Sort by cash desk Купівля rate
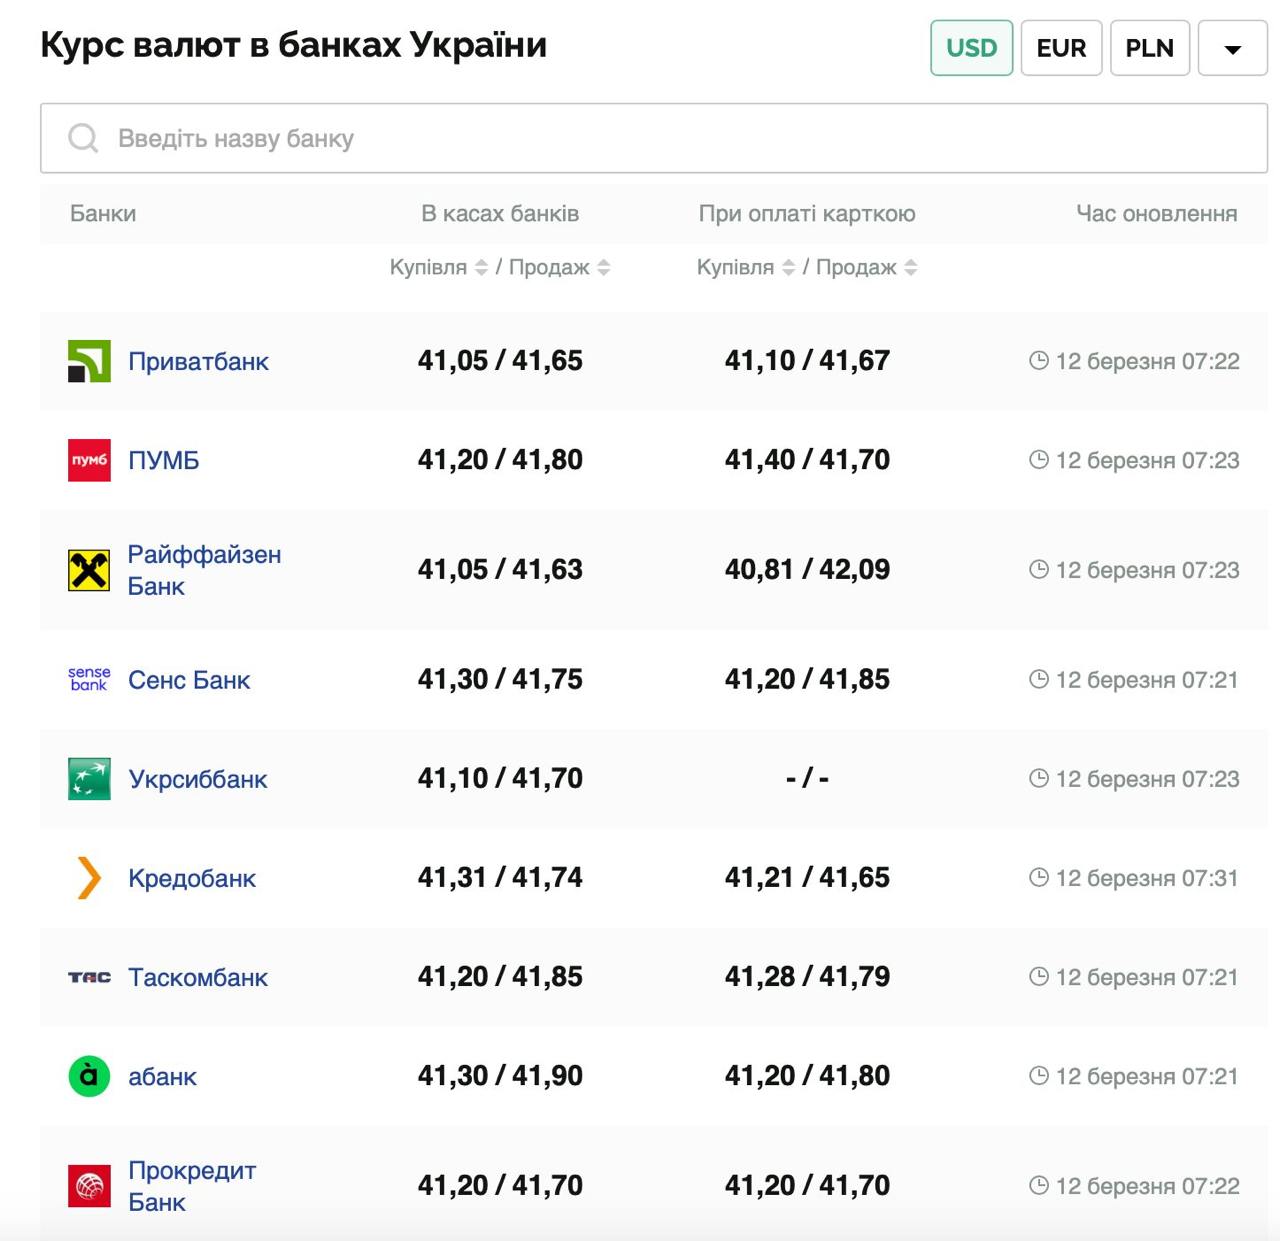The height and width of the screenshot is (1241, 1280). tap(481, 267)
